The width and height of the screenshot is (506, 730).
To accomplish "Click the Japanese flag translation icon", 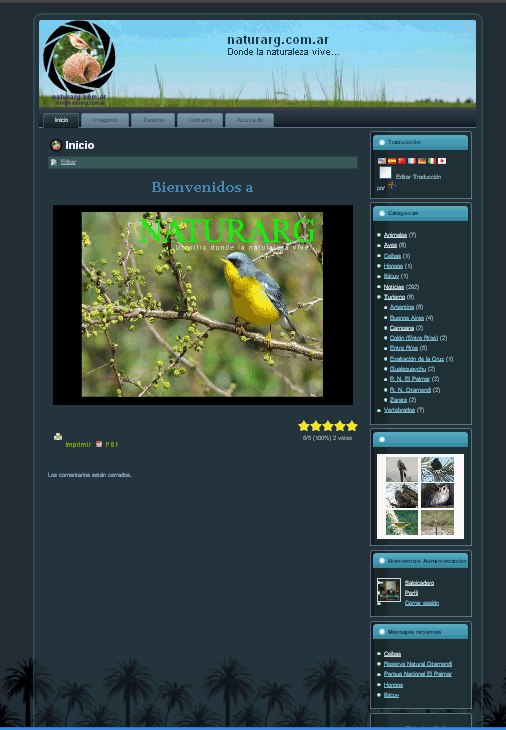I will point(442,161).
